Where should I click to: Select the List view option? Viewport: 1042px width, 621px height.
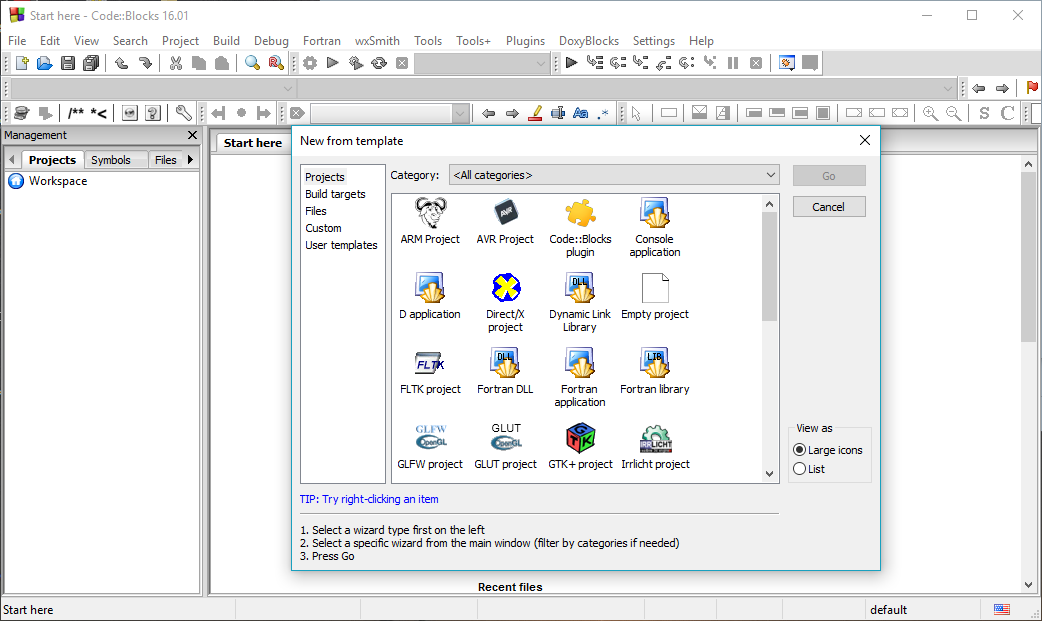tap(809, 469)
